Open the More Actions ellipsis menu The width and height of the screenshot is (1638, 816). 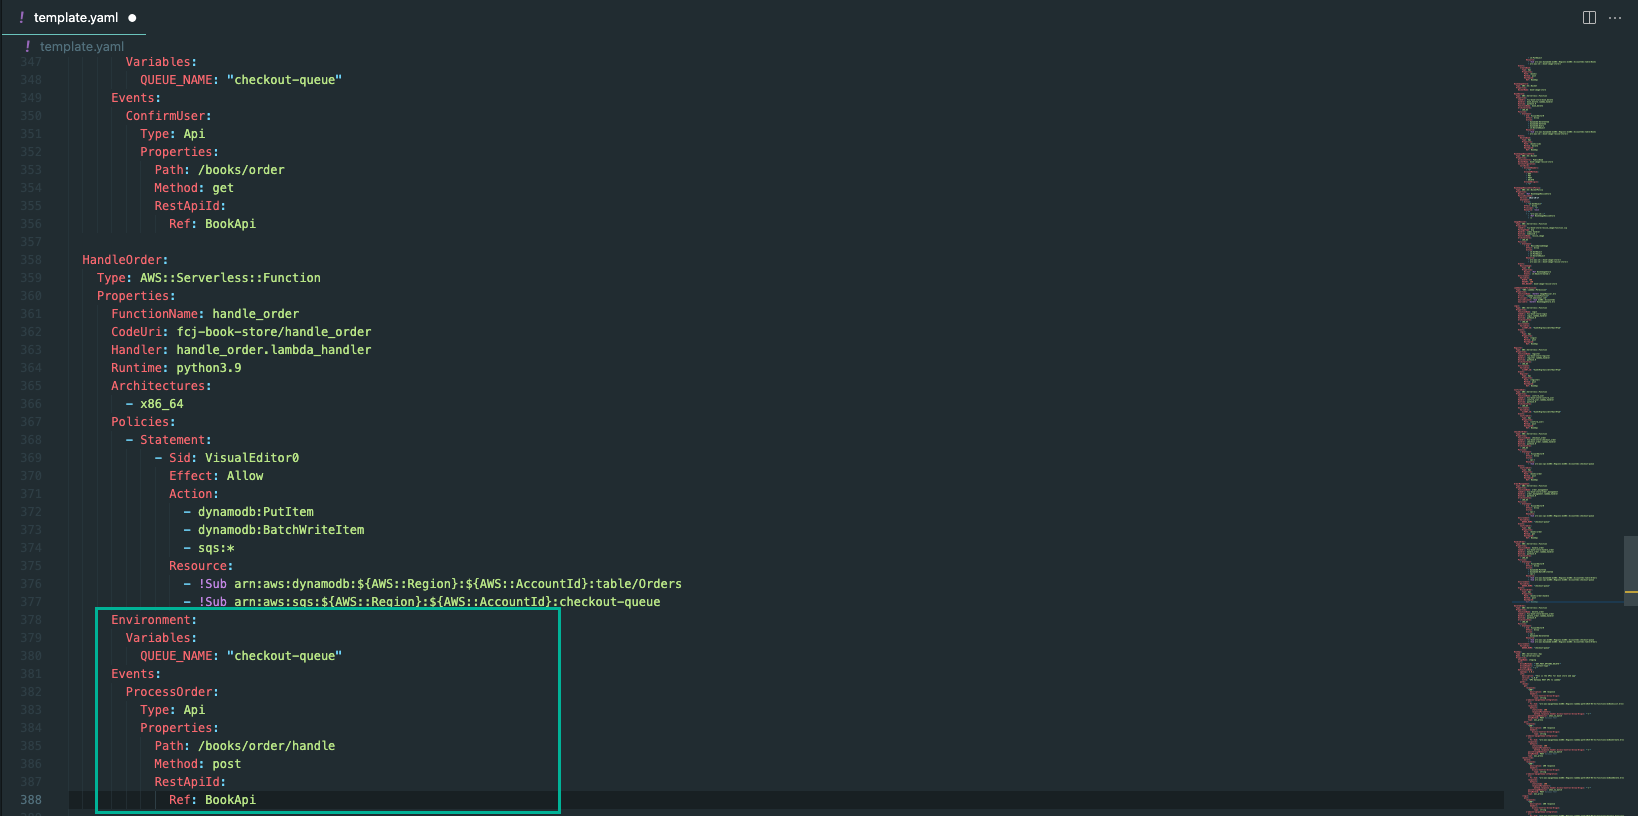[x=1615, y=18]
